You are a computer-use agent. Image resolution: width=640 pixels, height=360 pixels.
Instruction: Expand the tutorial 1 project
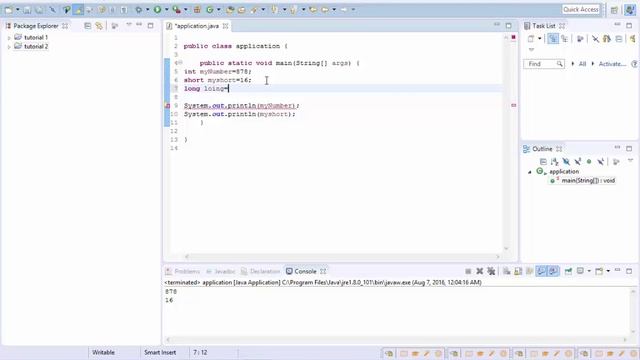point(9,38)
